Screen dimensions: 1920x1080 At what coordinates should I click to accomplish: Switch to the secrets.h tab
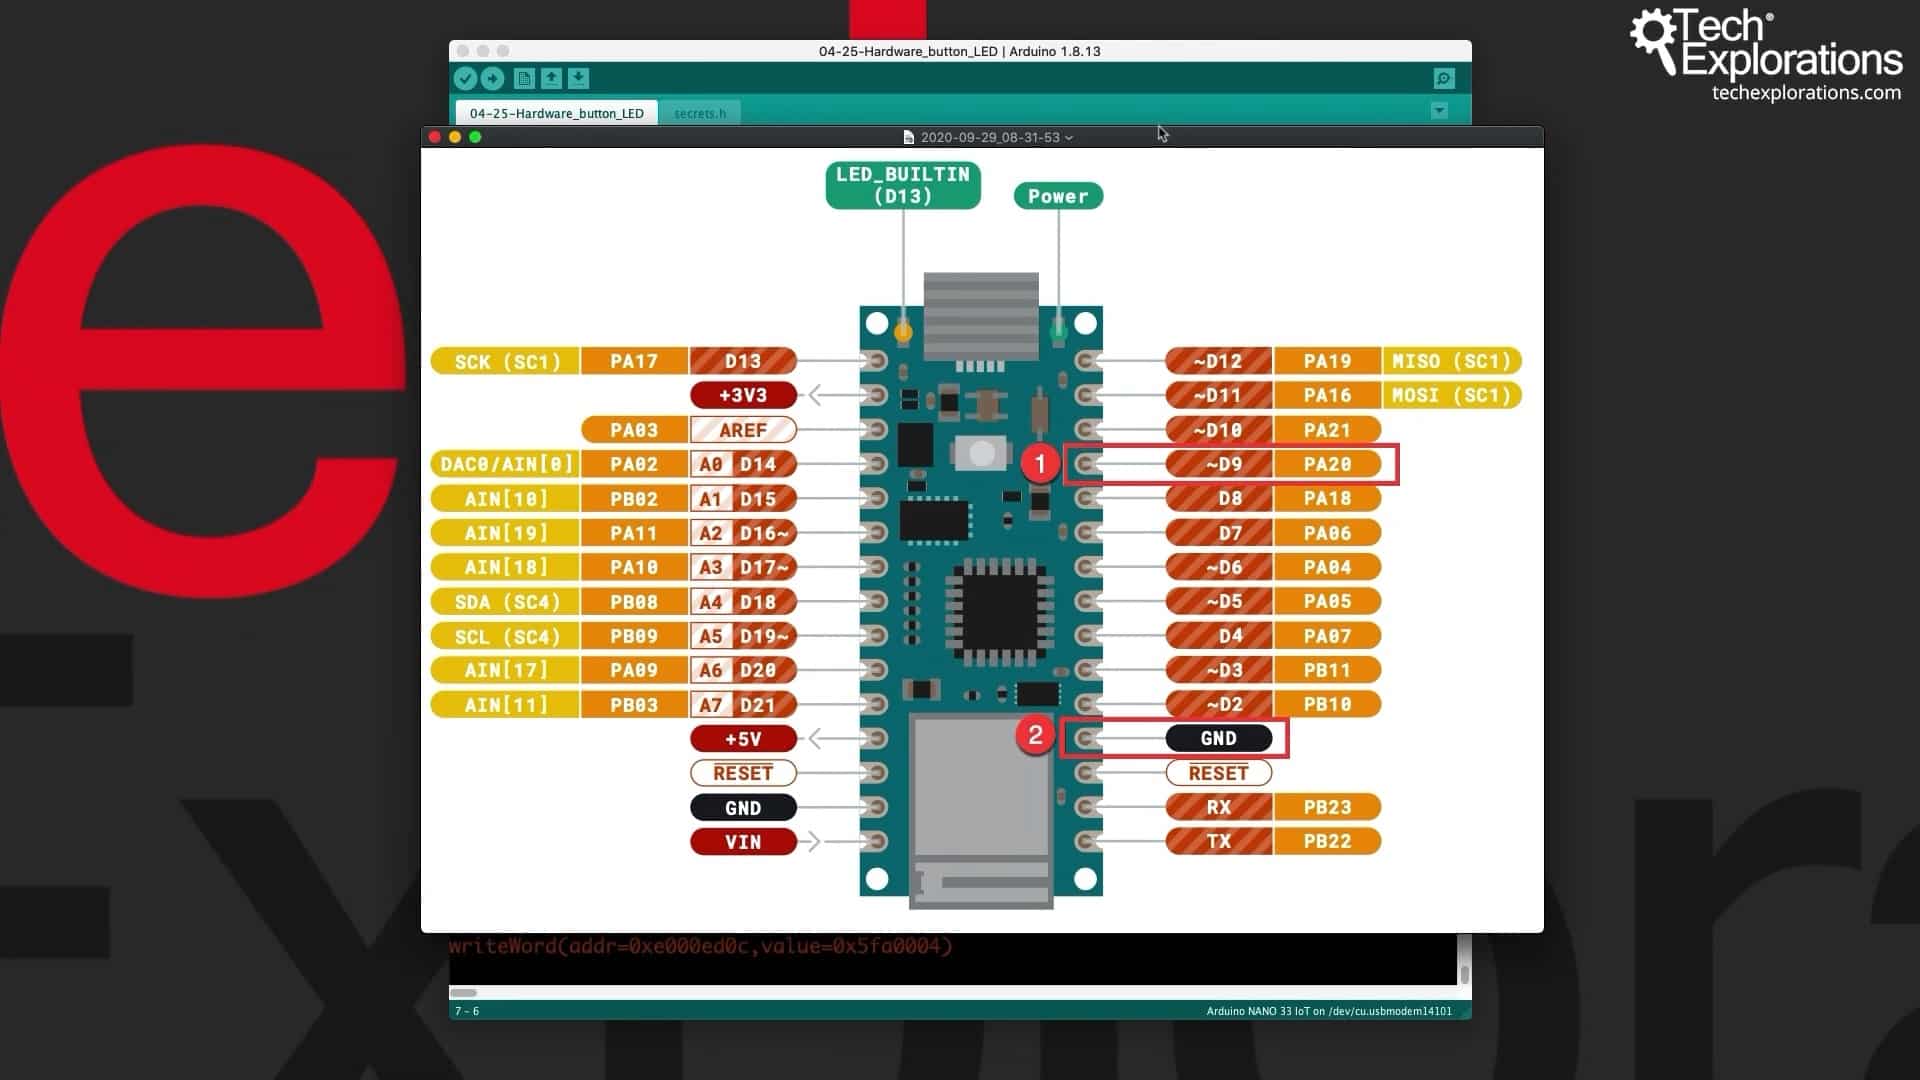click(x=700, y=113)
